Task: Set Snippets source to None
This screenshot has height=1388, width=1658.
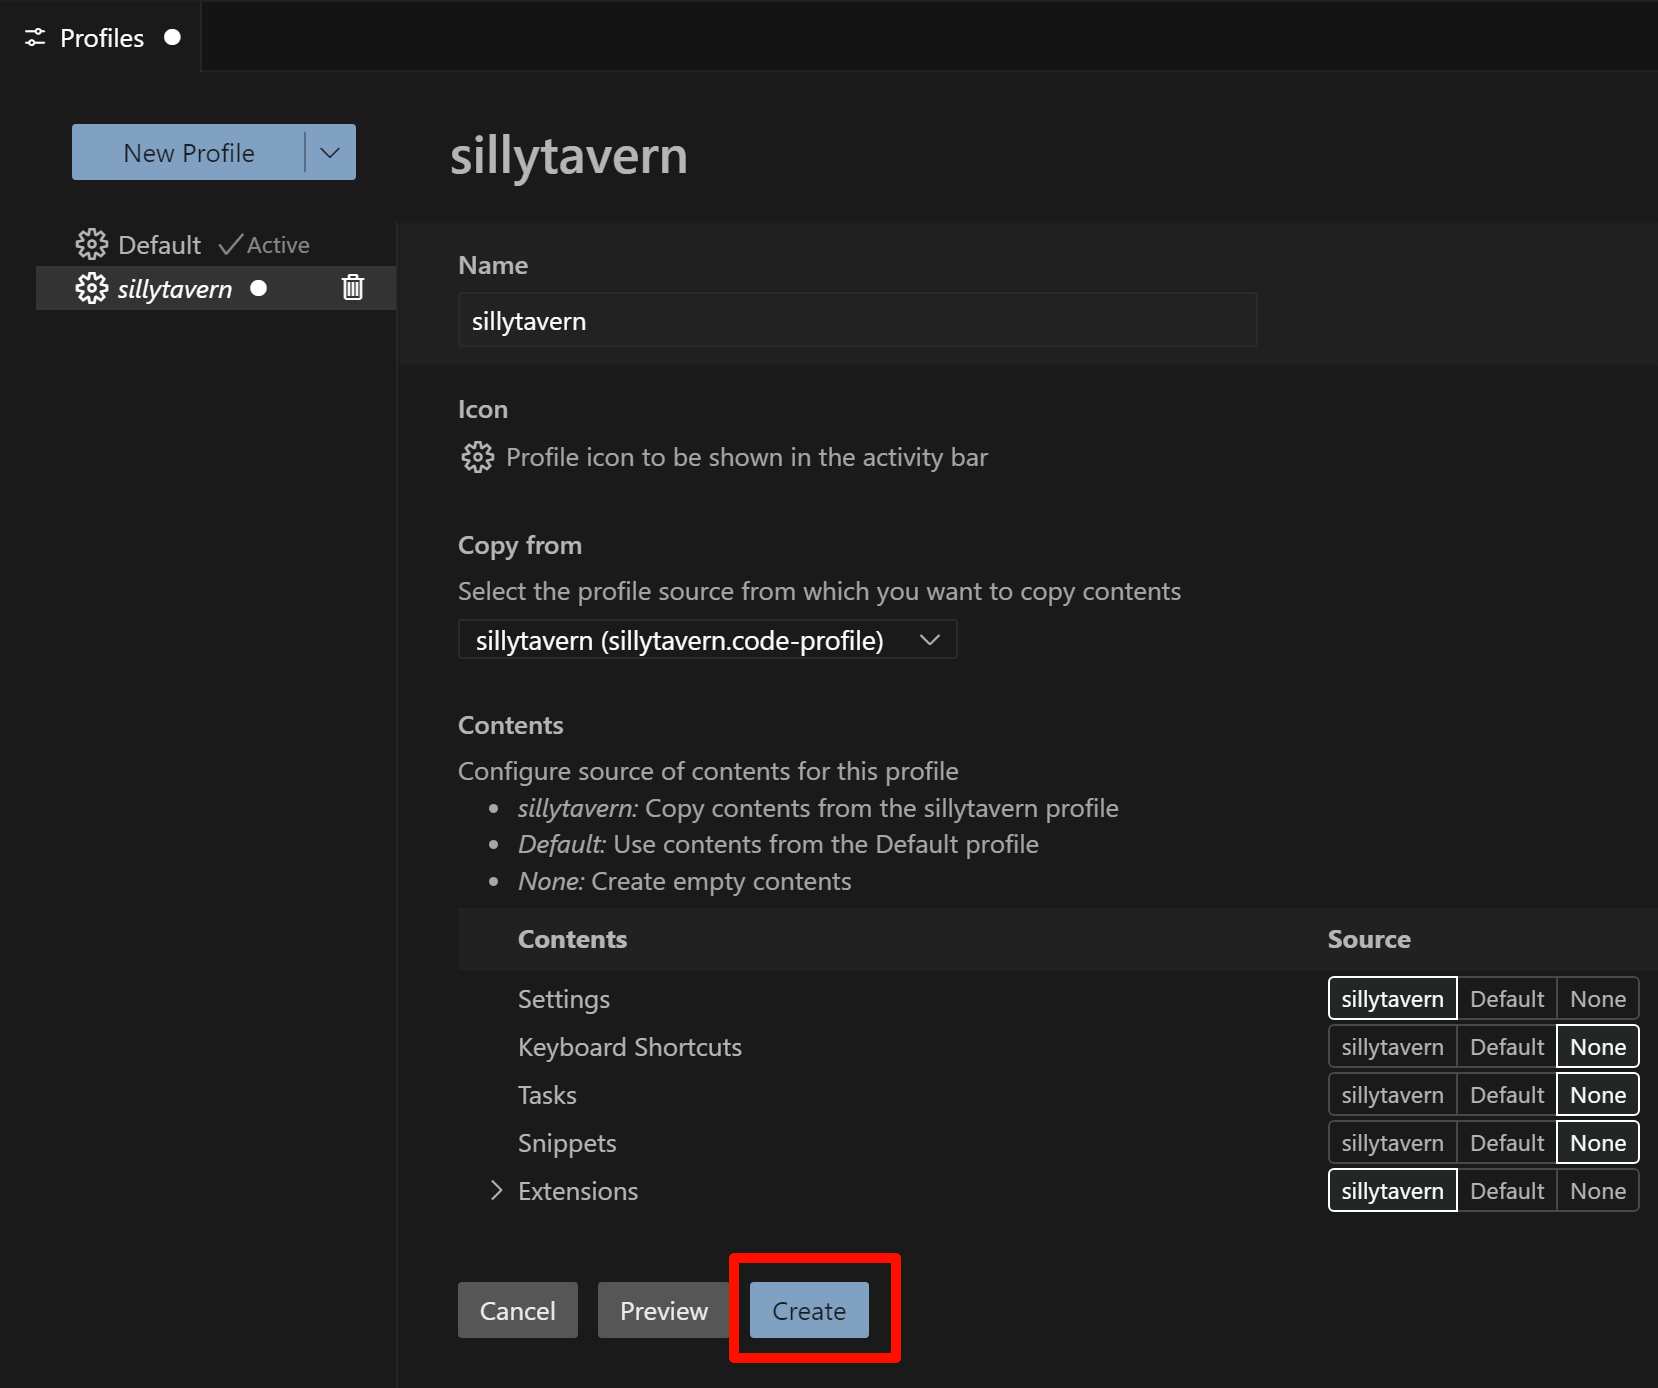Action: [1597, 1142]
